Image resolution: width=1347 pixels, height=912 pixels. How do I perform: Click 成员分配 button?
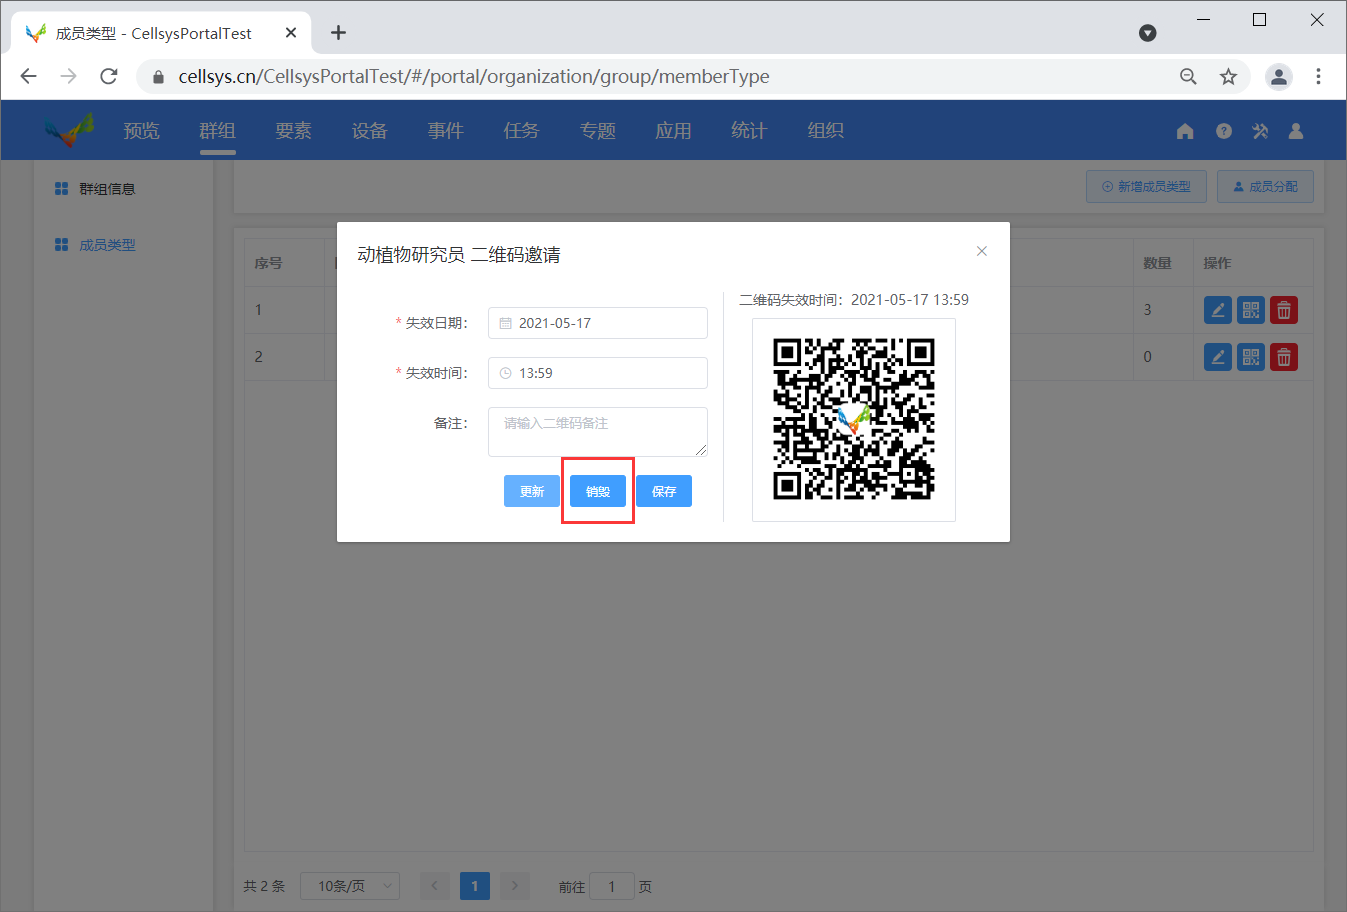pos(1265,187)
